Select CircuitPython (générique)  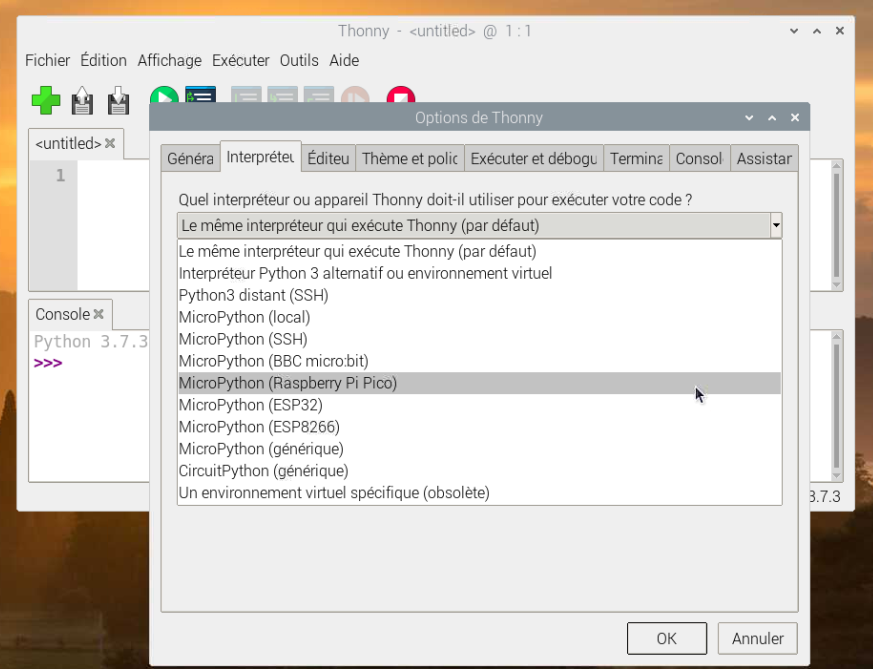[479, 471]
